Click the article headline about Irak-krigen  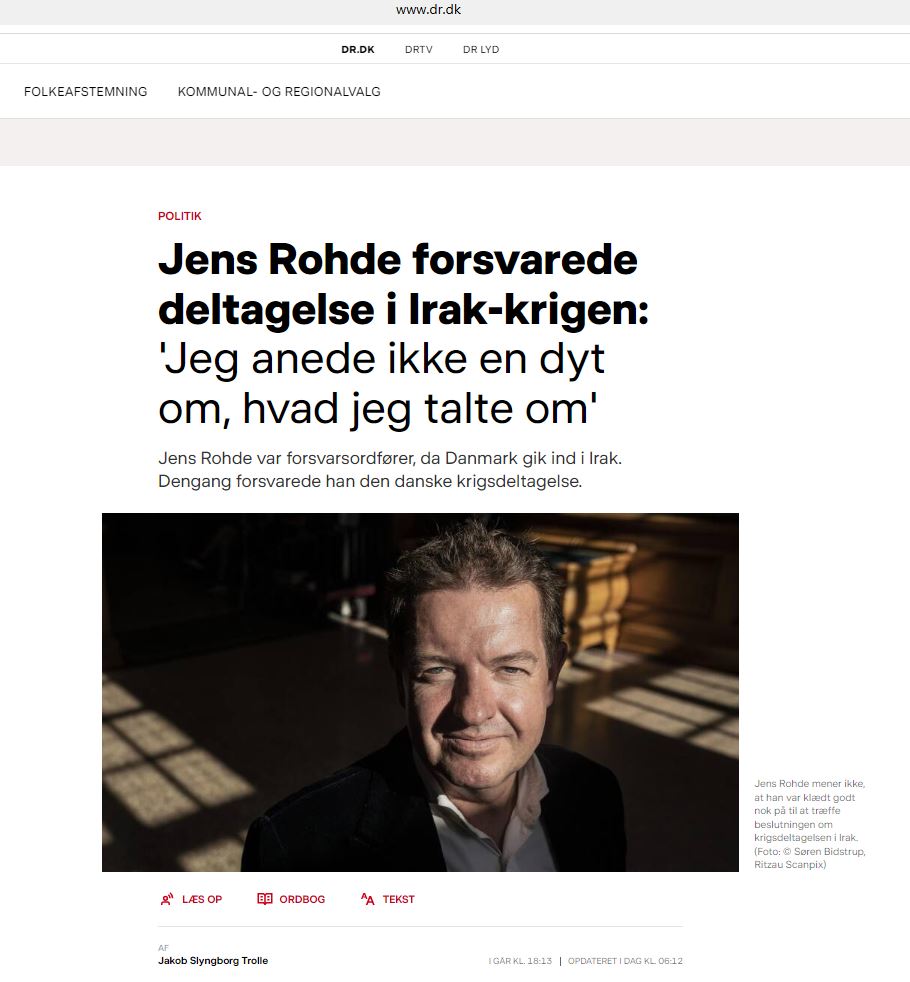403,334
